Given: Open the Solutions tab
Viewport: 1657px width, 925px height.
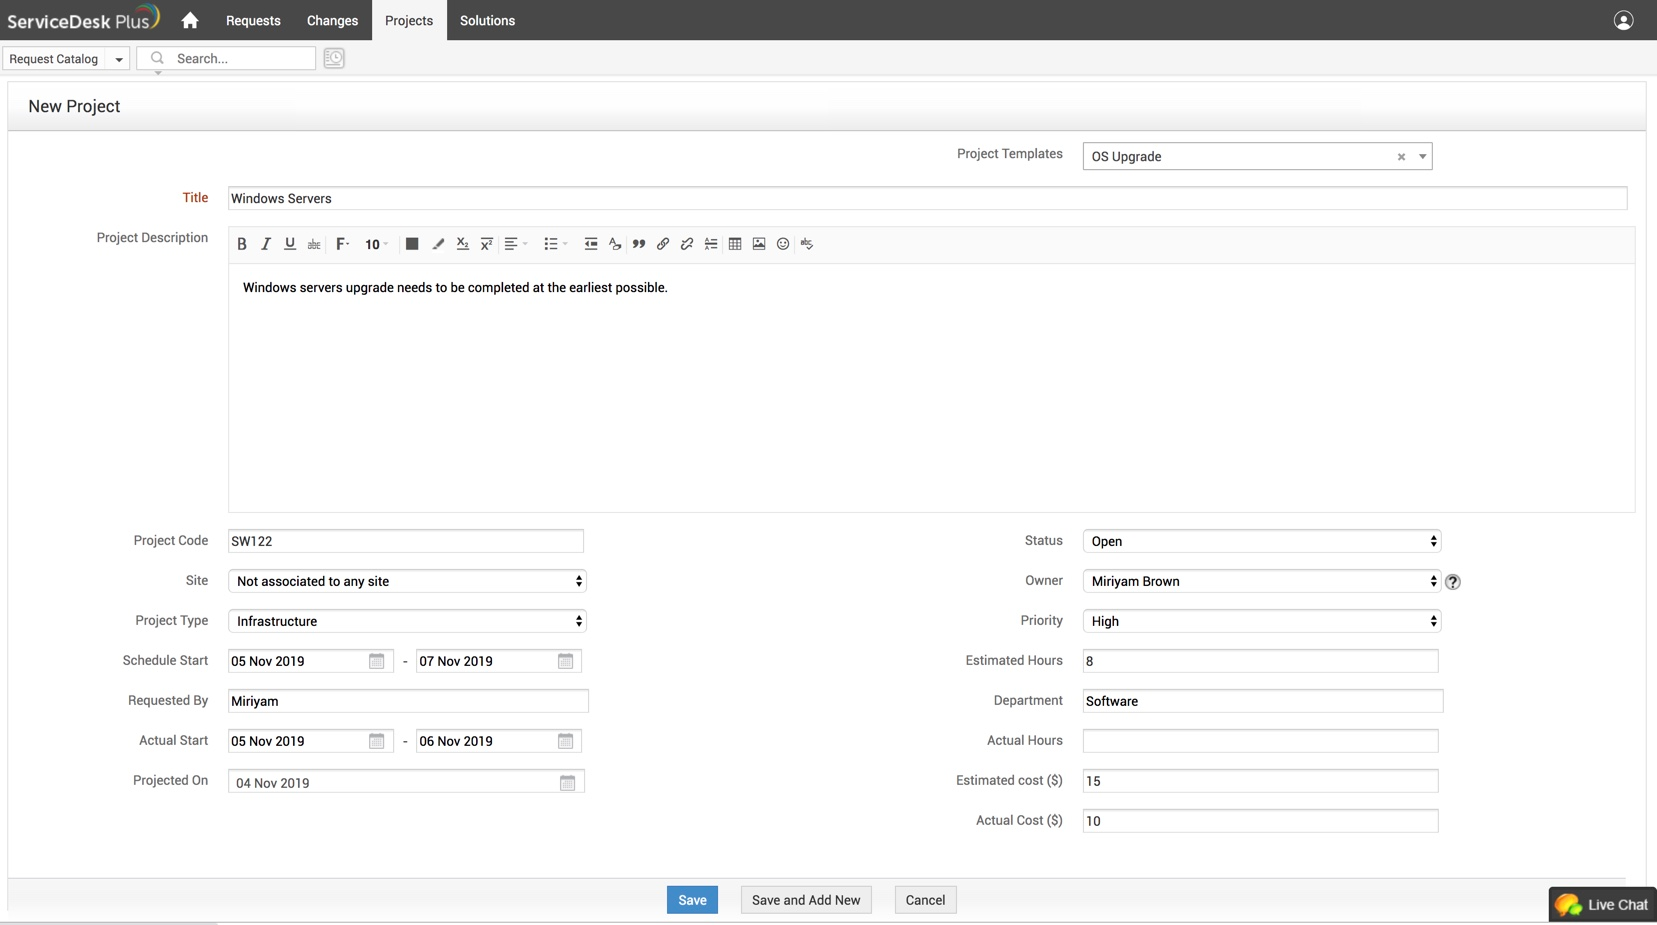Looking at the screenshot, I should 487,20.
